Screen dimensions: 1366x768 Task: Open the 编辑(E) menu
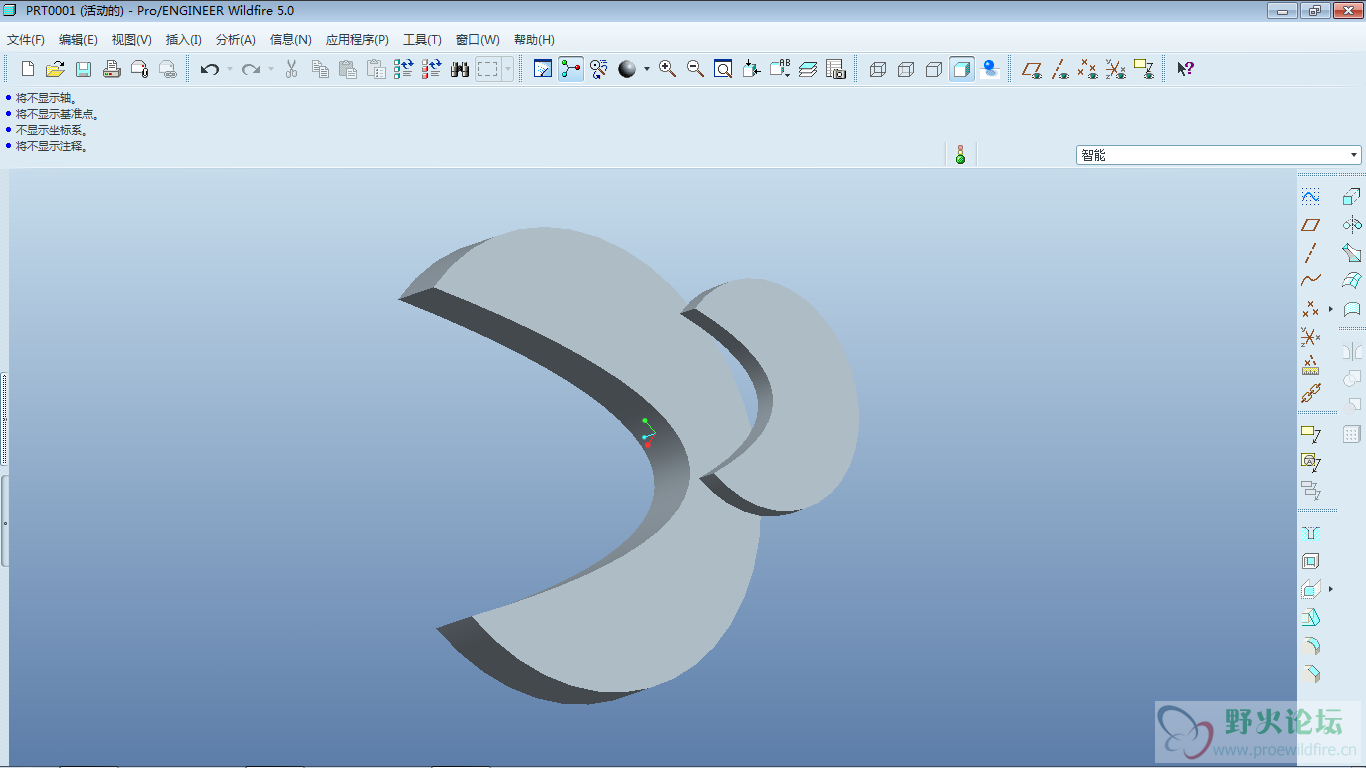click(x=78, y=40)
